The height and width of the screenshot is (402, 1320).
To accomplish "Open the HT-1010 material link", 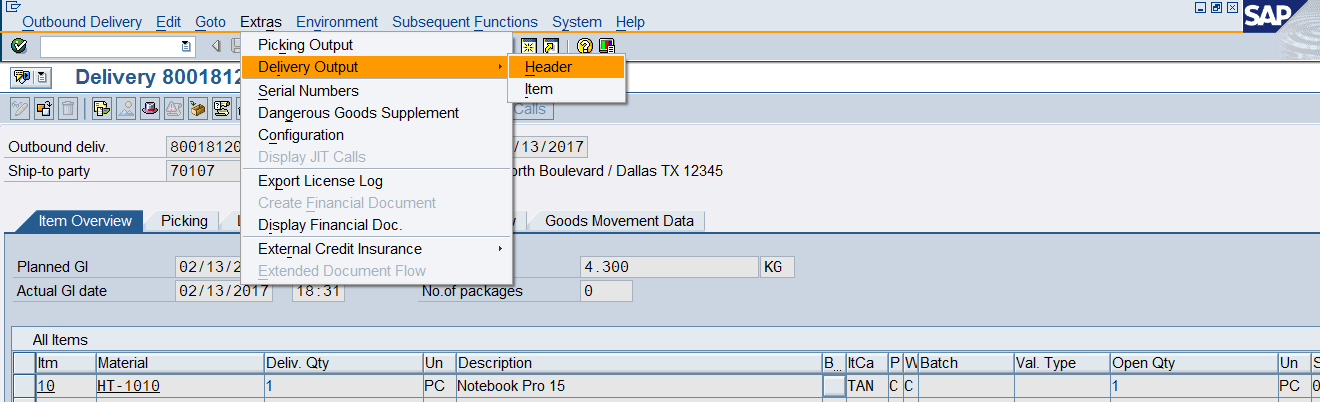I will 128,386.
